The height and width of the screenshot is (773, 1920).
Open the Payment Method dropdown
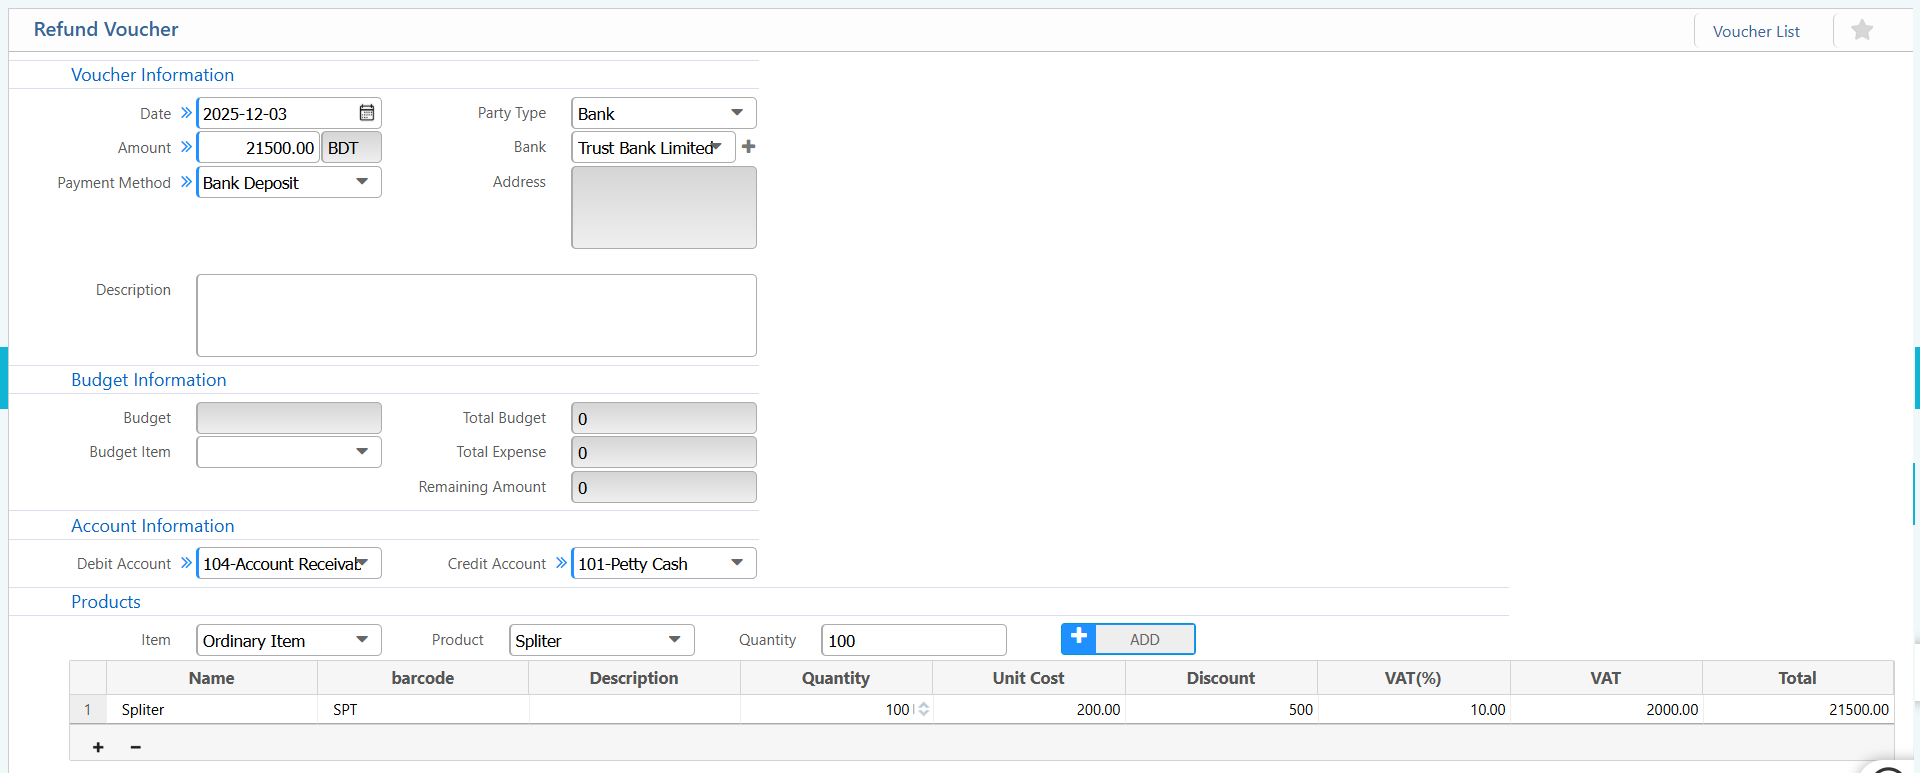click(362, 182)
